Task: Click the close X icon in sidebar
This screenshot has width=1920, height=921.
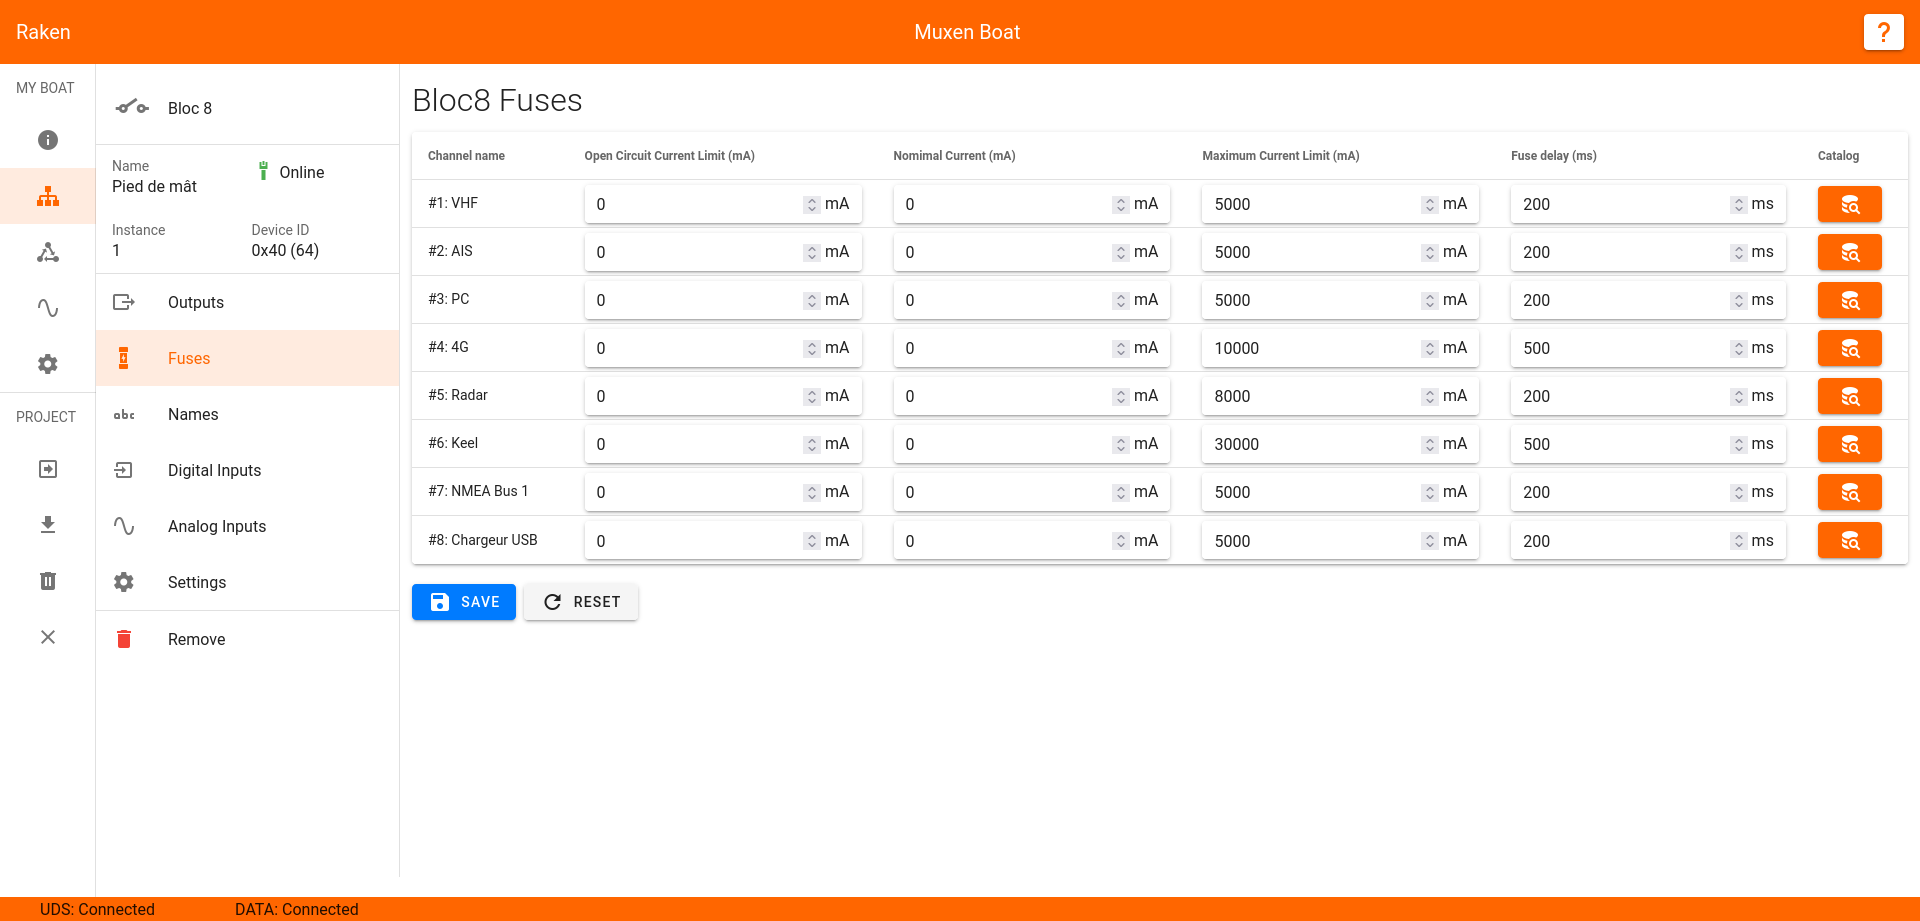Action: (48, 637)
